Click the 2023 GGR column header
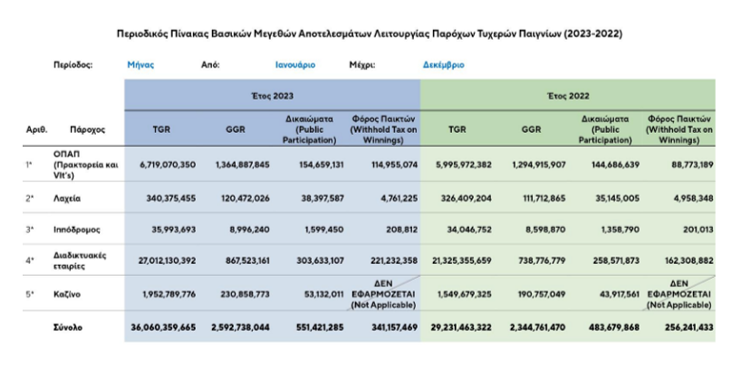This screenshot has height=392, width=745. pos(235,129)
